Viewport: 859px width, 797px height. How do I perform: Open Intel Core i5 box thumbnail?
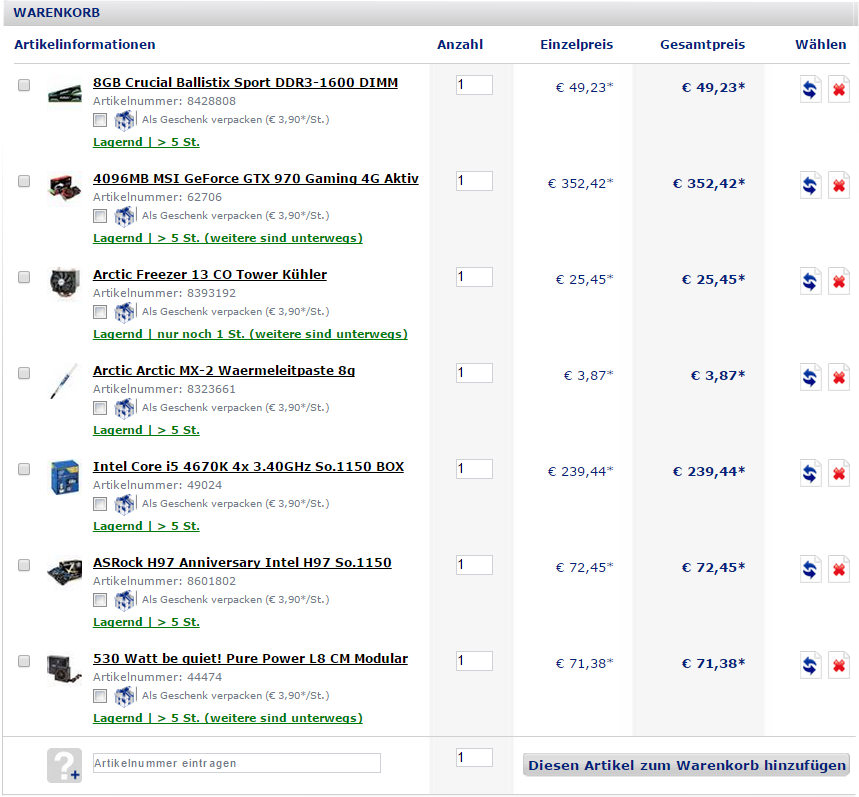64,477
